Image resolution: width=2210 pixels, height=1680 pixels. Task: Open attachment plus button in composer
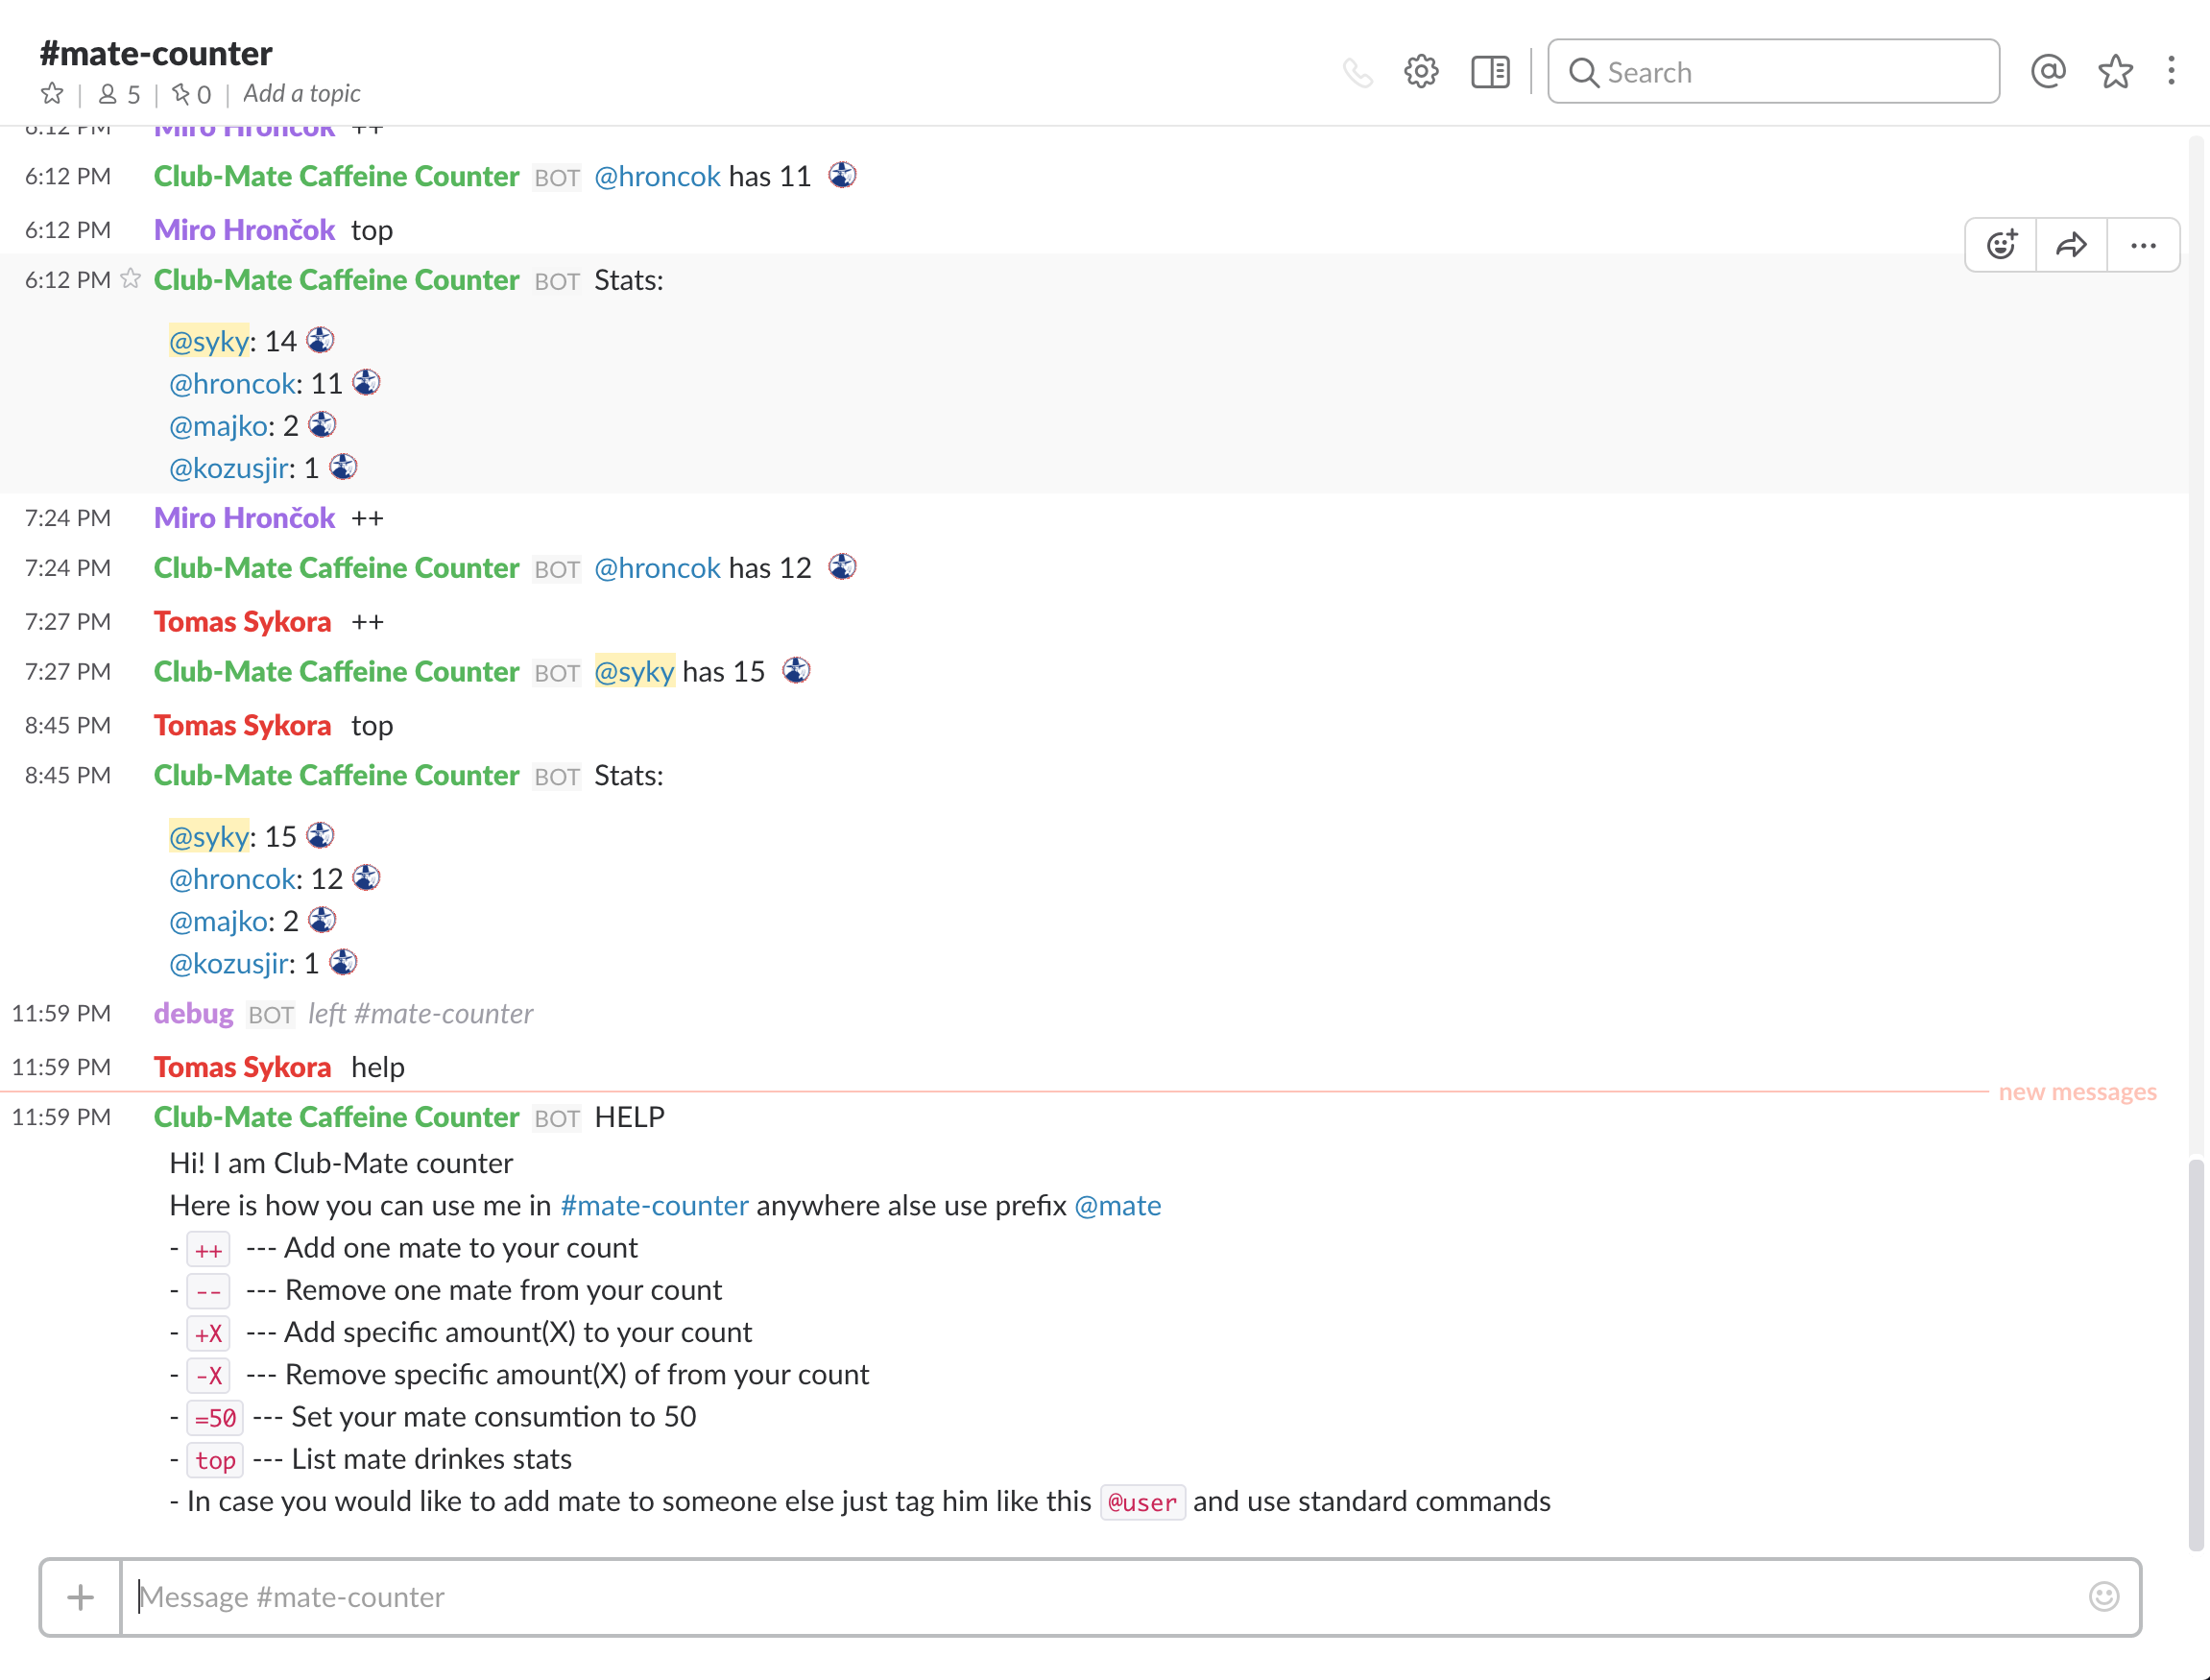tap(81, 1597)
